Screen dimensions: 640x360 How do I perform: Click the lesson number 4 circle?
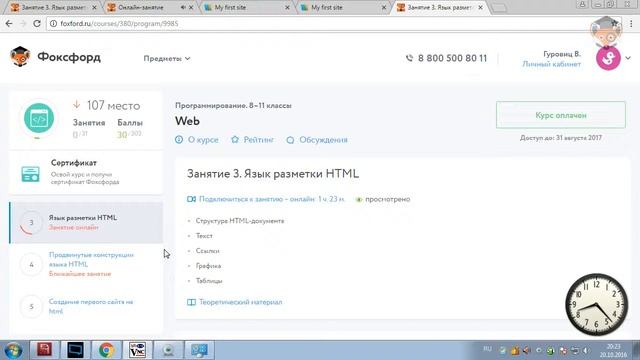coord(31,264)
